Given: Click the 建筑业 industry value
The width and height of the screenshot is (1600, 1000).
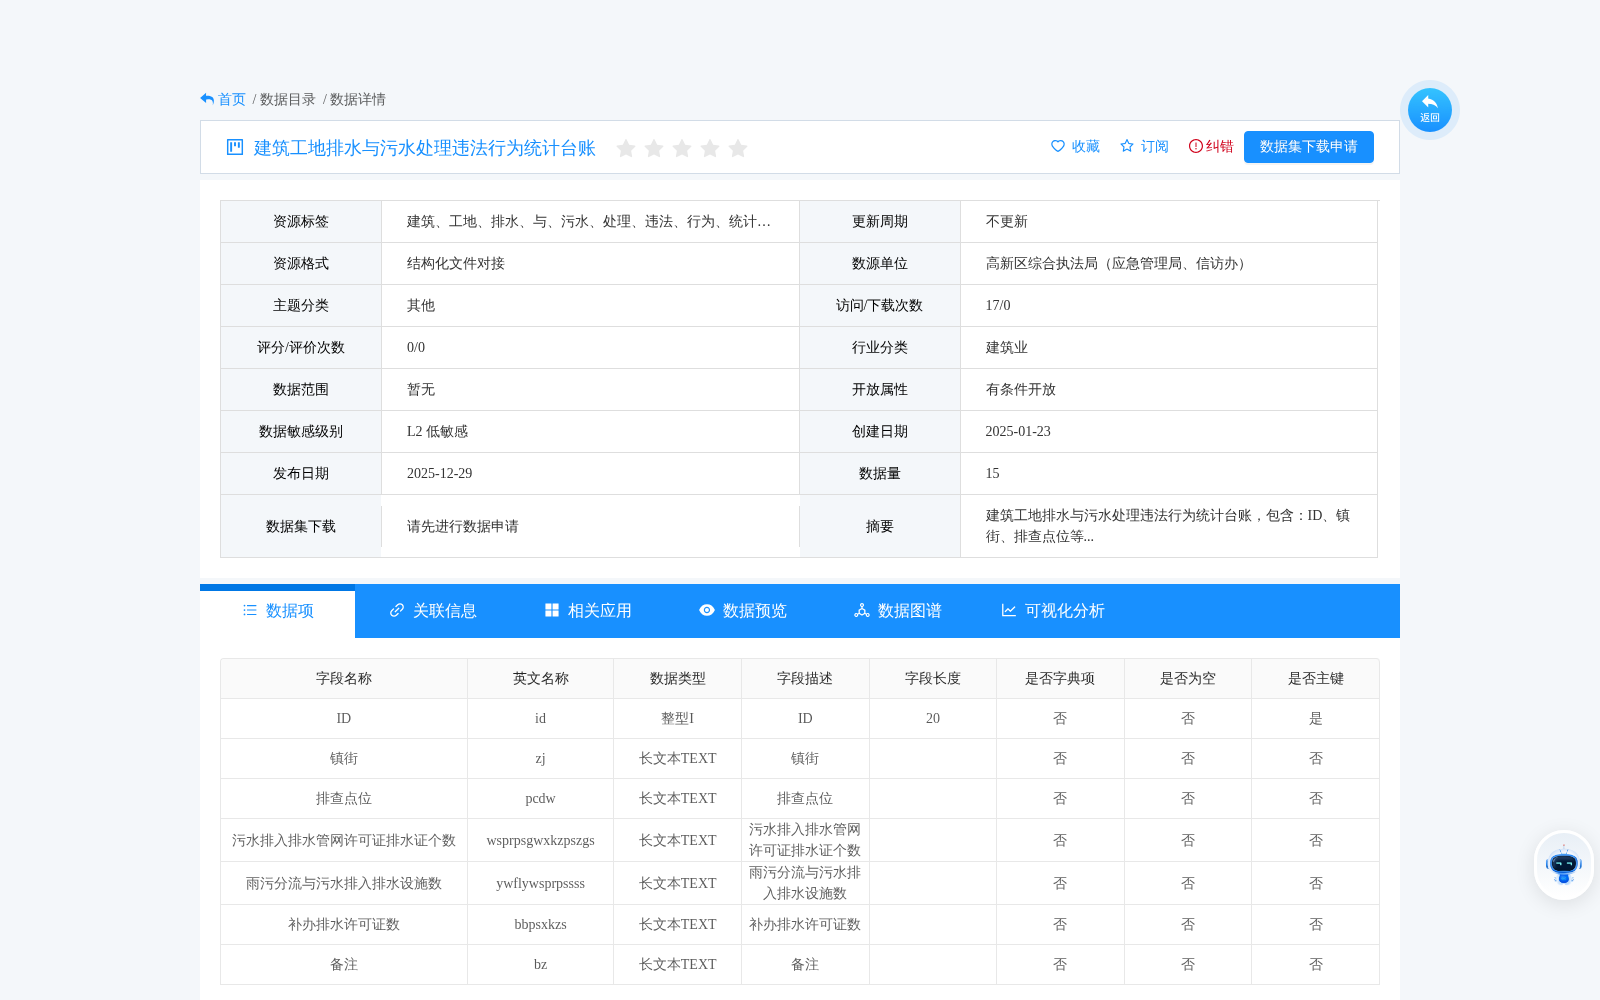Looking at the screenshot, I should pyautogui.click(x=1007, y=348).
